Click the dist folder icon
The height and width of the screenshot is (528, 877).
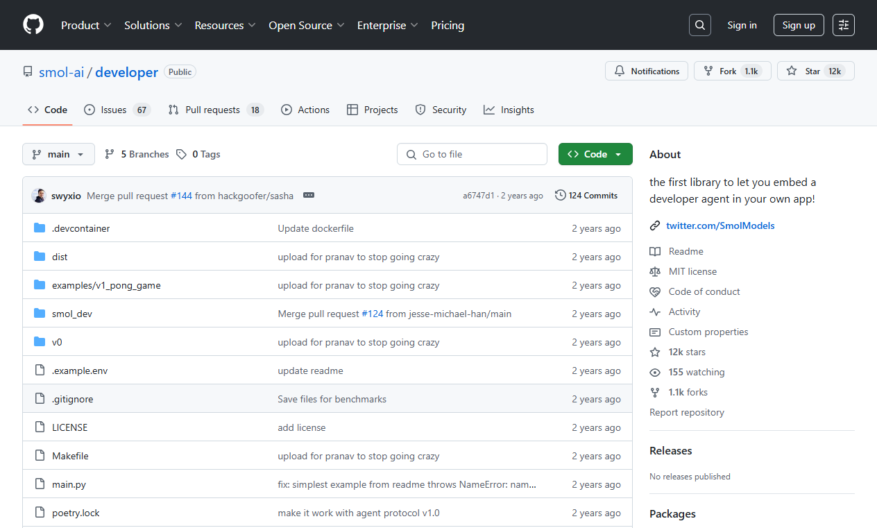click(x=39, y=257)
